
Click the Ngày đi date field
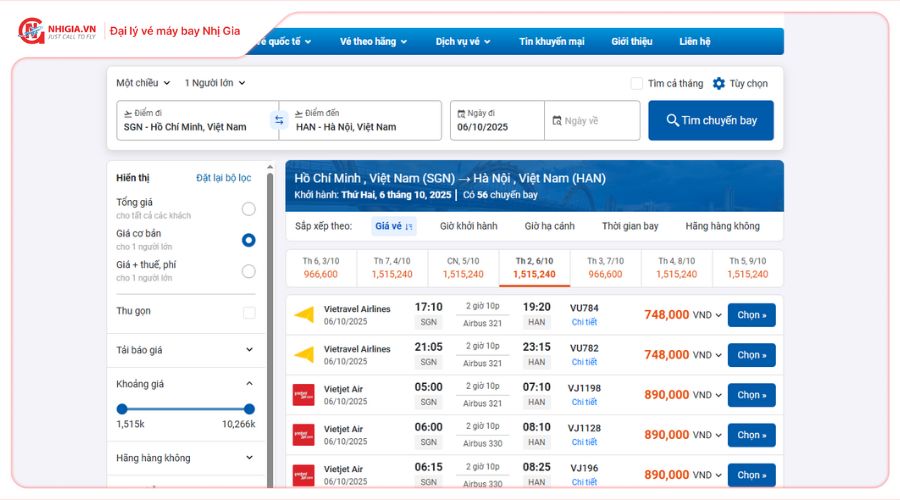(x=497, y=121)
